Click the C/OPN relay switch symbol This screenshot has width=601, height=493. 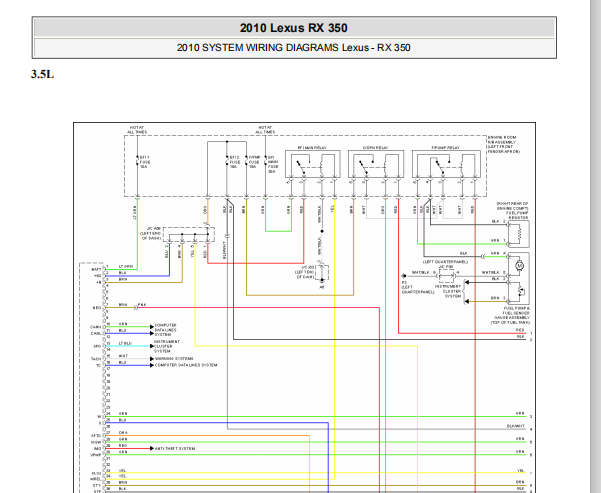click(364, 168)
